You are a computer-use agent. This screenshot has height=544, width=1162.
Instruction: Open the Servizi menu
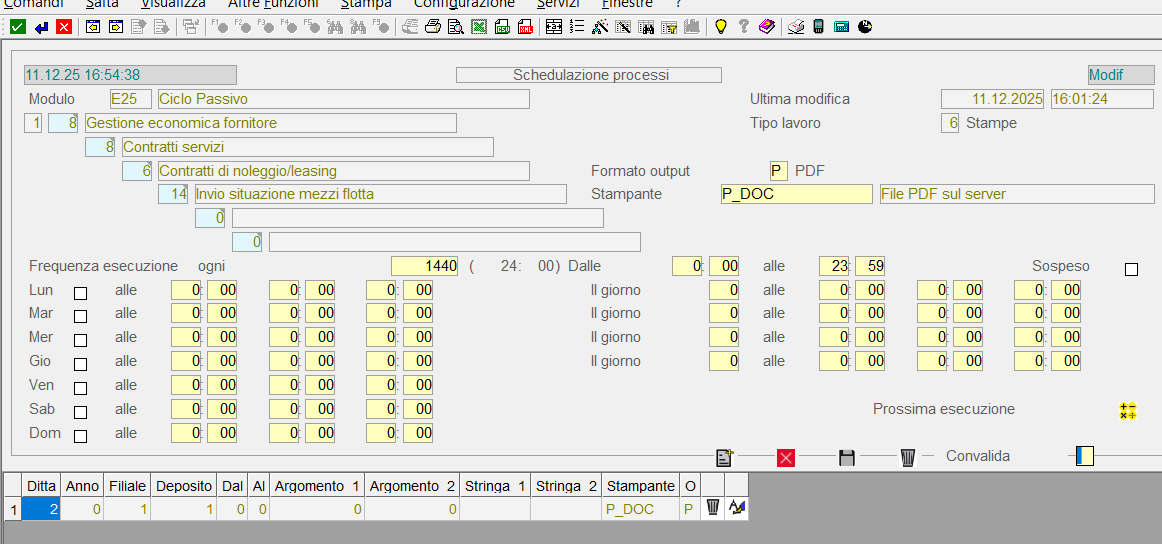click(x=557, y=5)
